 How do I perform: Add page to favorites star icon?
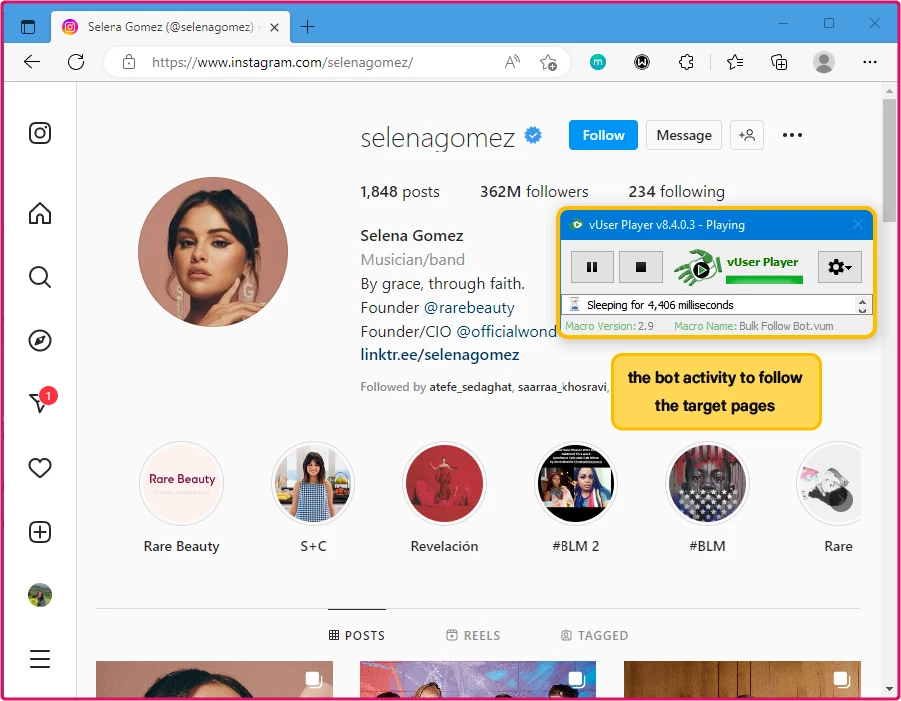(x=548, y=62)
